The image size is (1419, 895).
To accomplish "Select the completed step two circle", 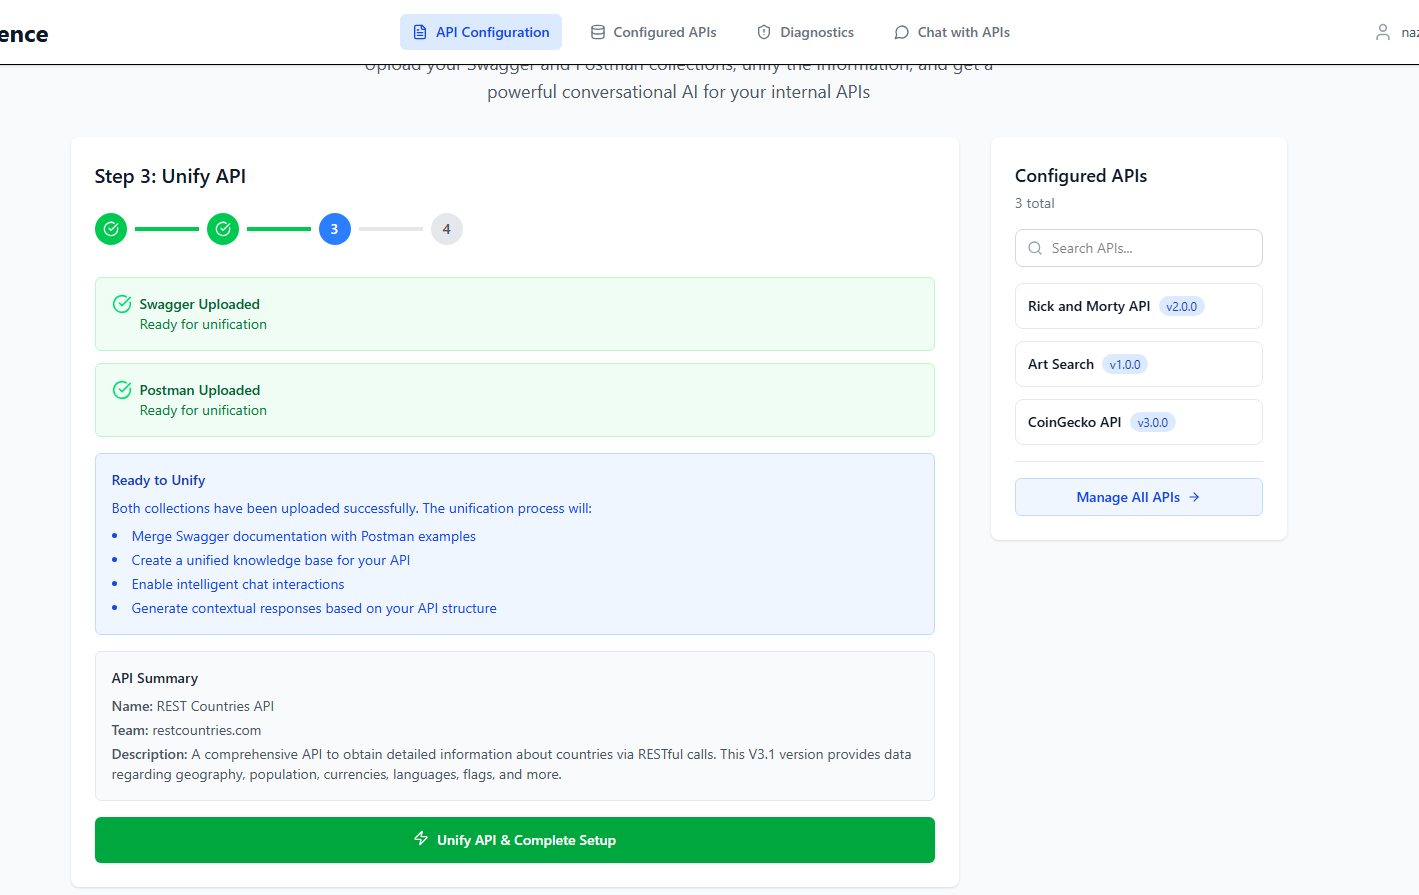I will click(223, 229).
